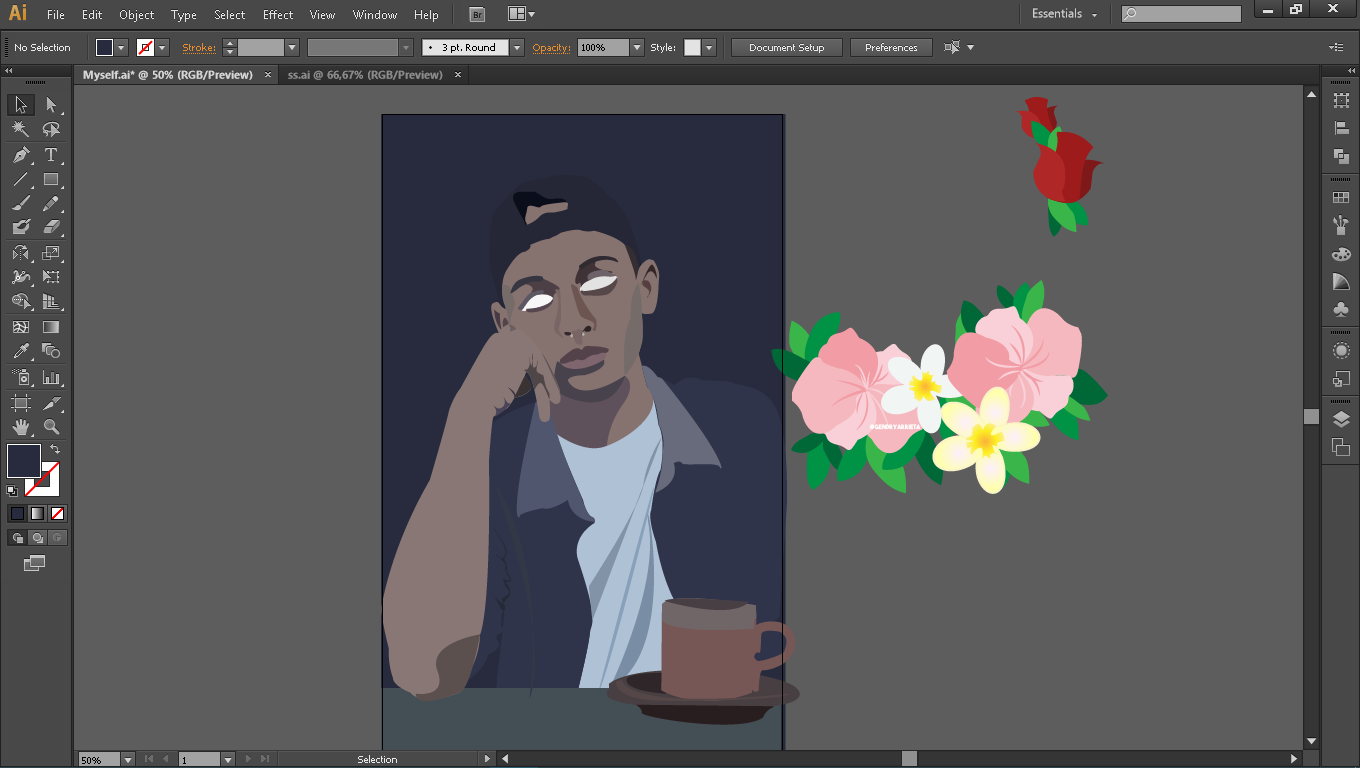Image resolution: width=1360 pixels, height=768 pixels.
Task: Open the zoom level dropdown at 50%
Action: click(x=127, y=760)
